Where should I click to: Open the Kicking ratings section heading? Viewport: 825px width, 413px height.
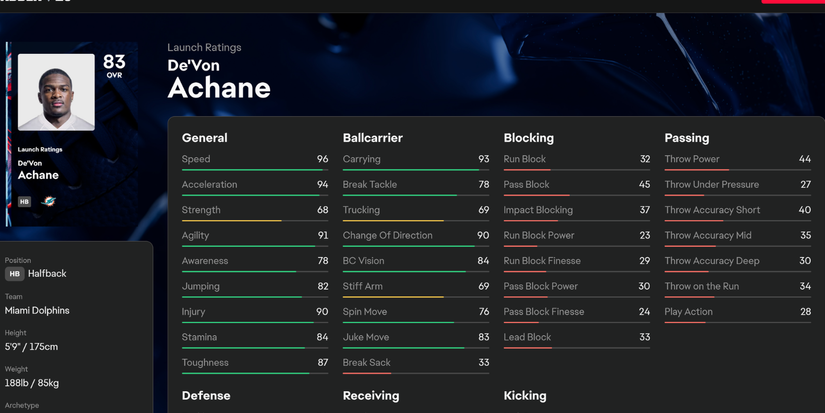(x=524, y=396)
